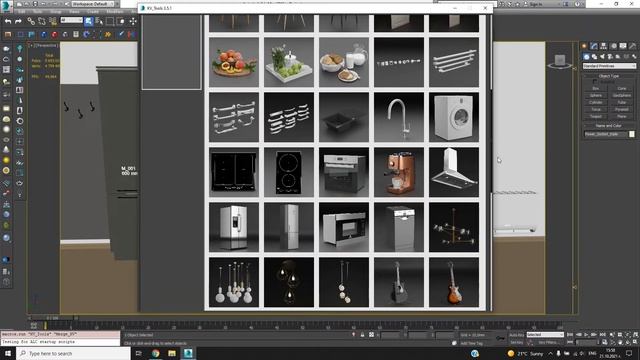The width and height of the screenshot is (640, 360).
Task: Click the Auto Key button
Action: coord(517,335)
